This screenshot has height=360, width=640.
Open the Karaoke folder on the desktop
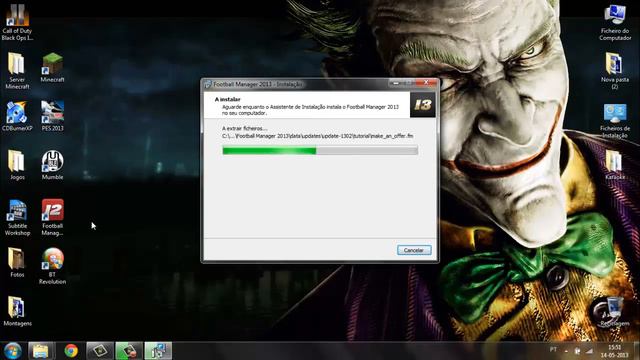(615, 165)
